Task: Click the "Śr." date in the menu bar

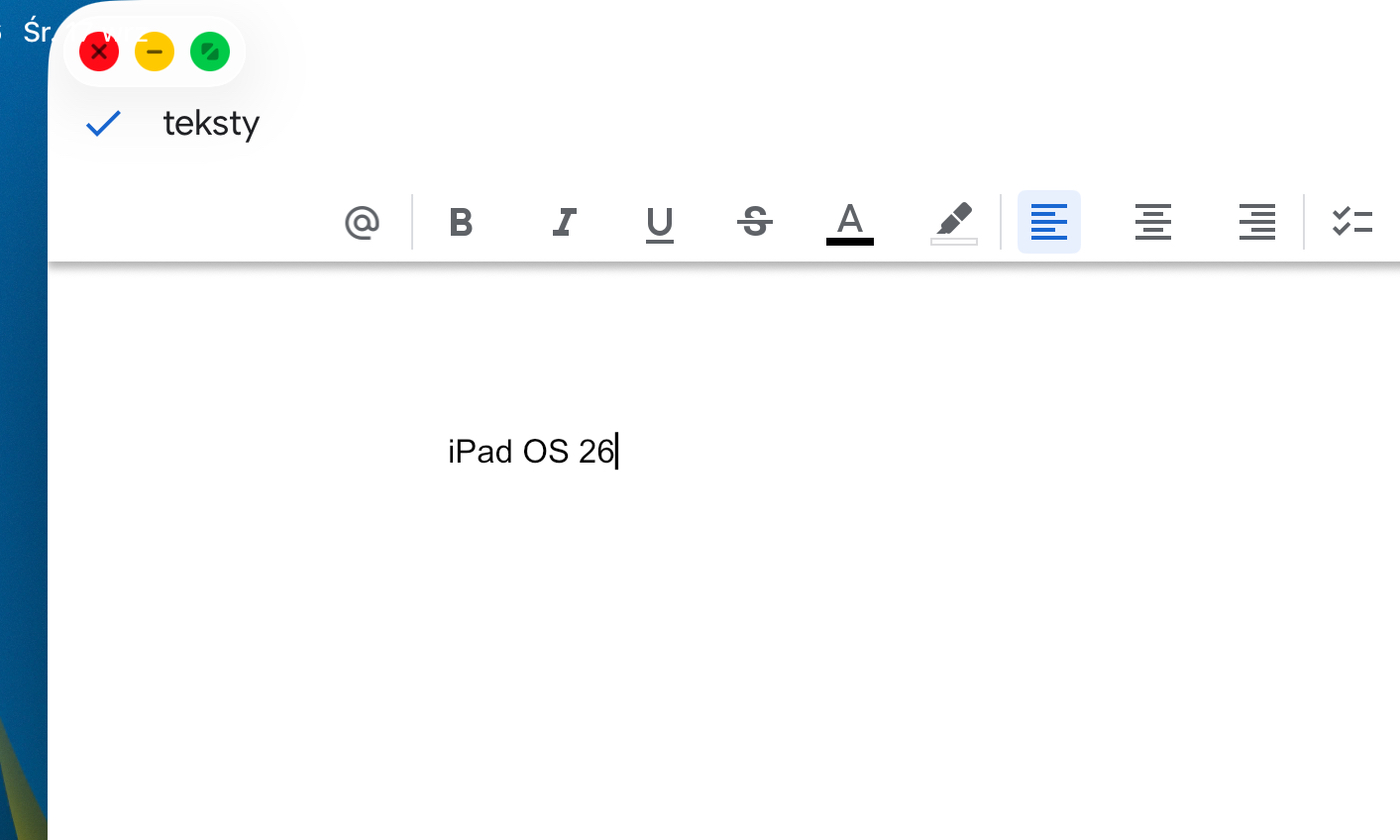Action: click(x=36, y=31)
